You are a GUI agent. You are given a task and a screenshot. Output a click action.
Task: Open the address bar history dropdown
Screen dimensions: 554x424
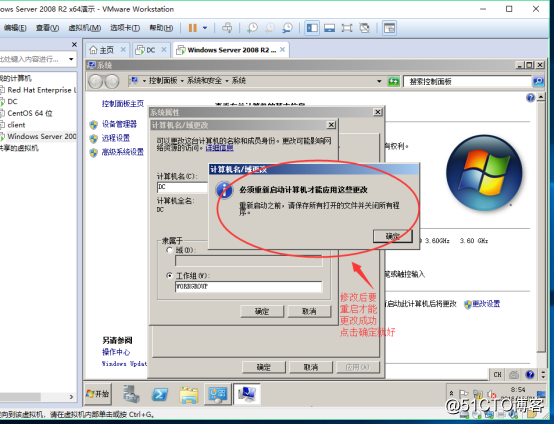coord(379,81)
